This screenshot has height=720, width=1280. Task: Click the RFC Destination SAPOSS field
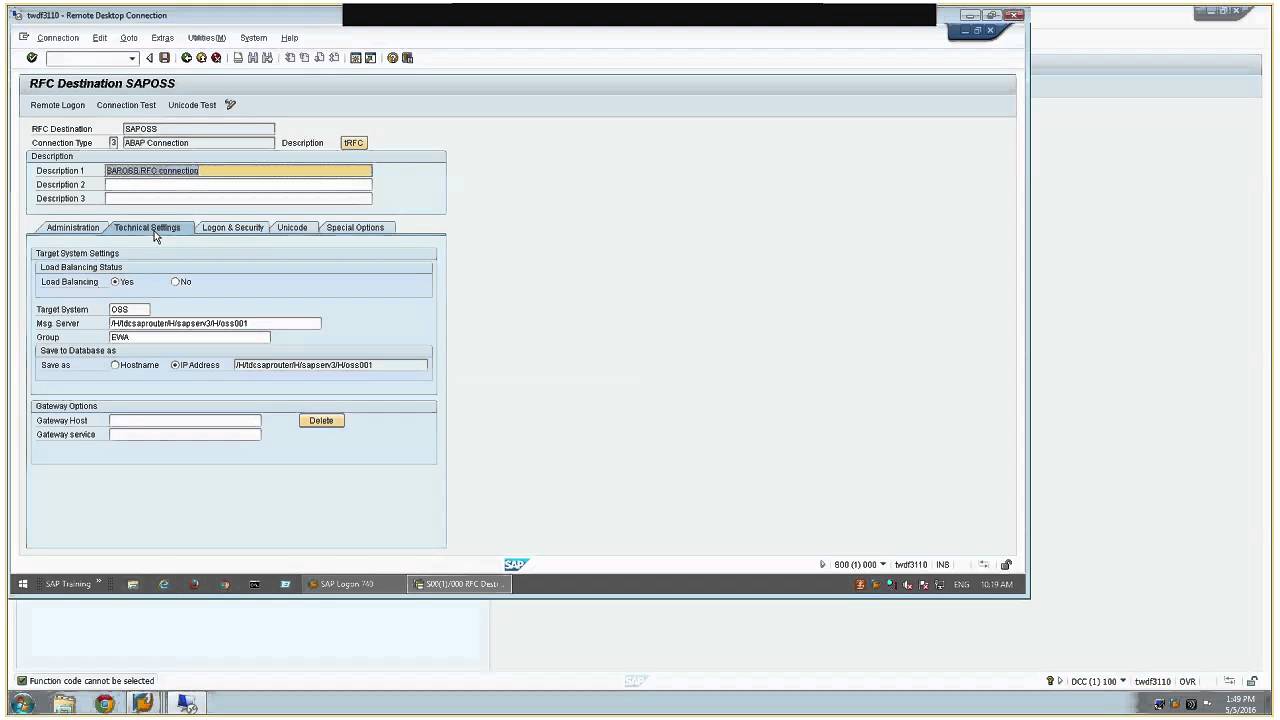[x=198, y=129]
